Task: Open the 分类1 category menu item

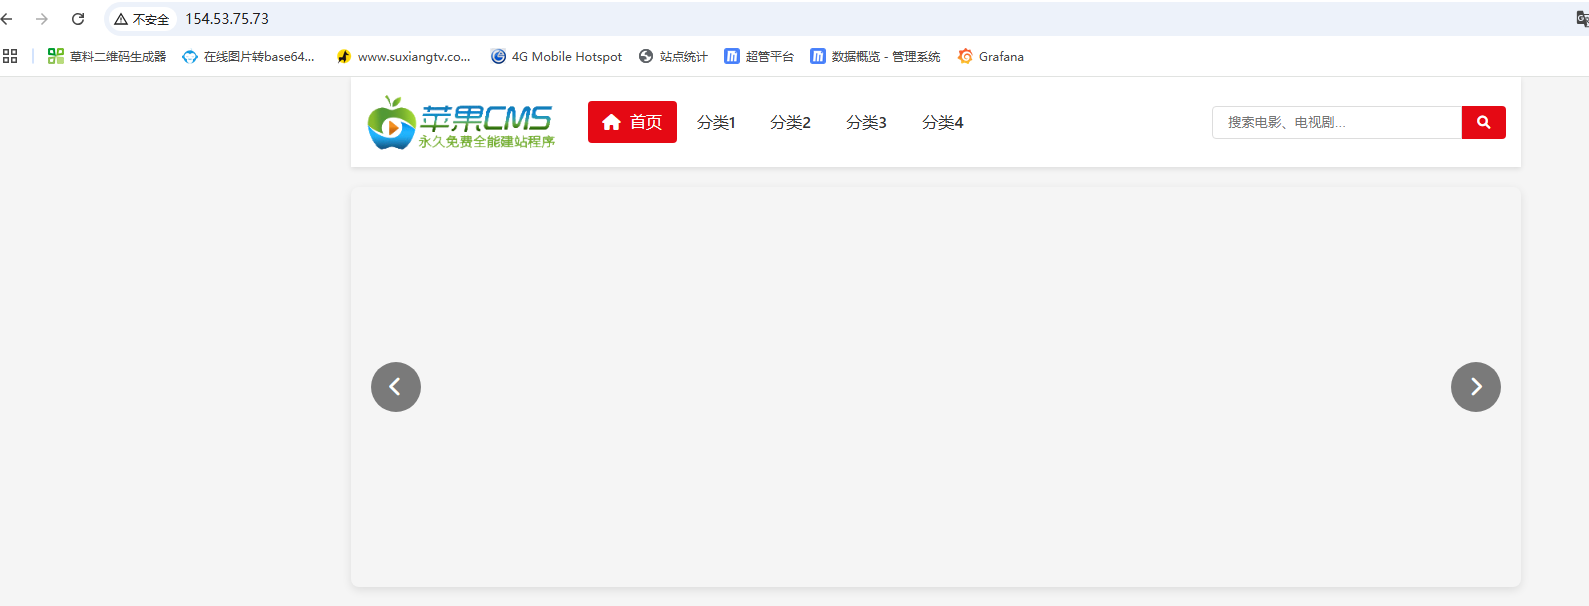Action: click(x=716, y=122)
